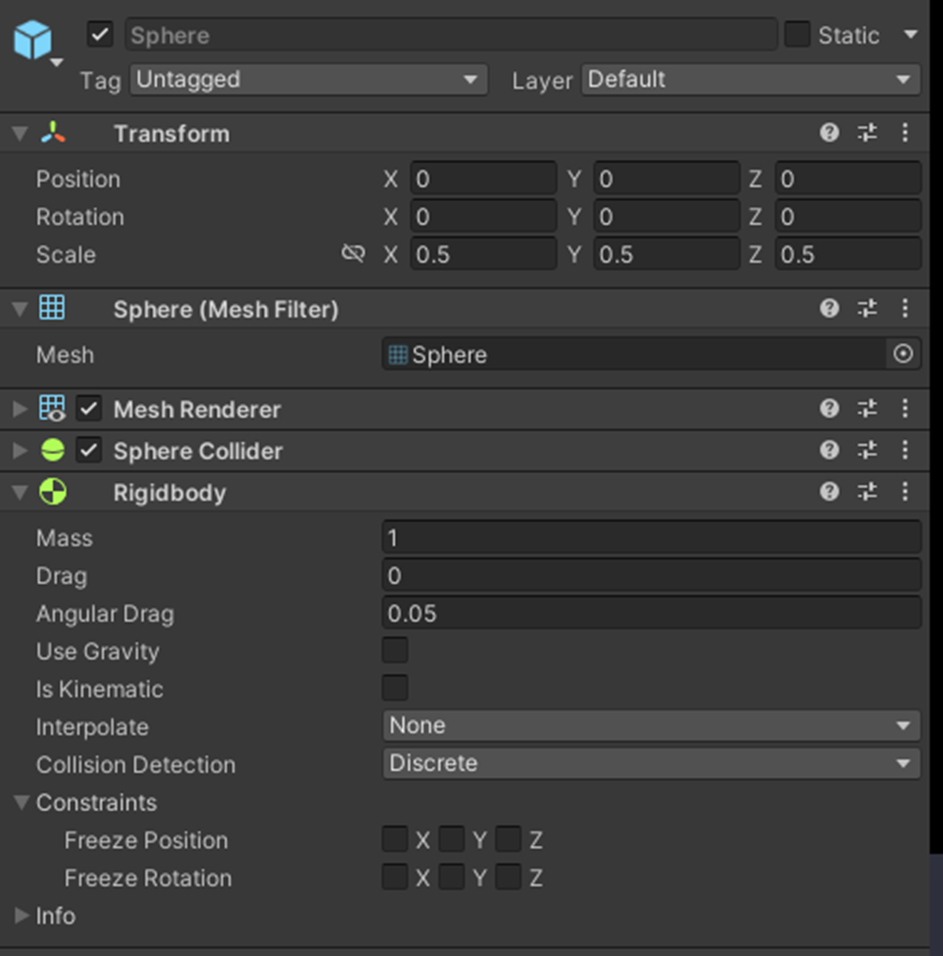Check Freeze Rotation Y
943x956 pixels.
[x=452, y=877]
